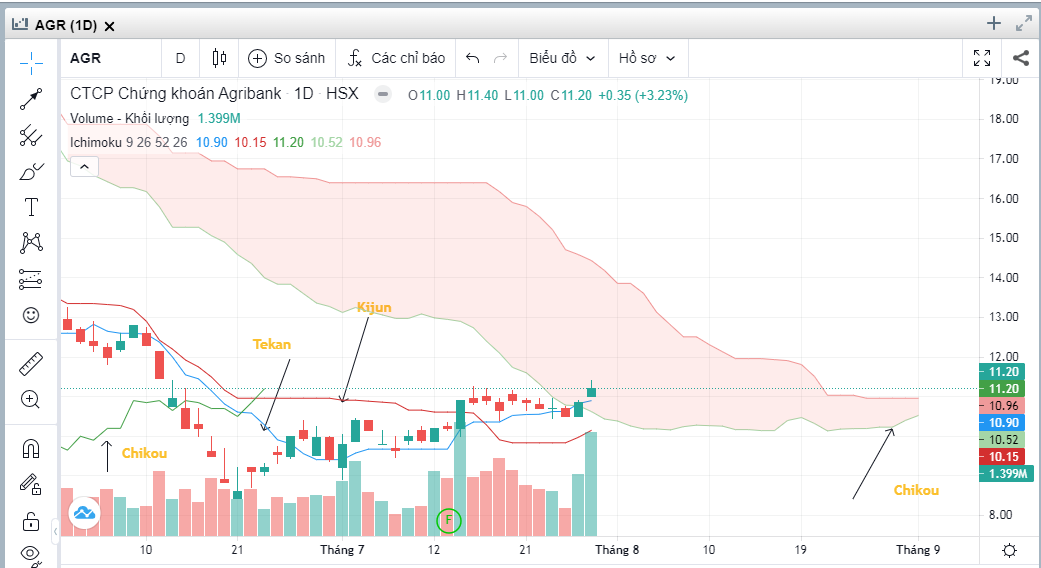Click the green F event marker
Viewport: 1041px width, 568px height.
coord(448,520)
